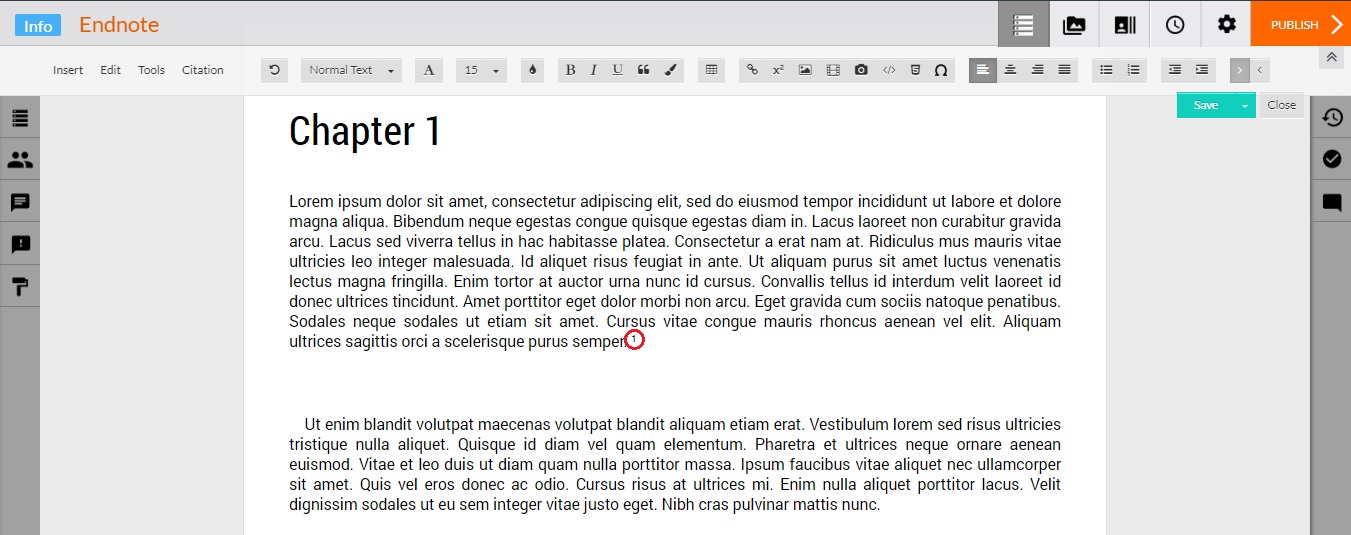The height and width of the screenshot is (535, 1351).
Task: Toggle bold formatting
Action: [570, 70]
